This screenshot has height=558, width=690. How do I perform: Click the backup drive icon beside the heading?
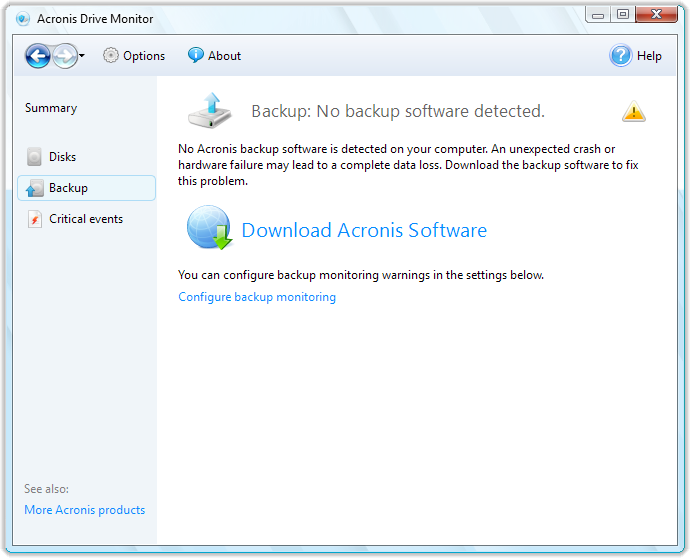210,110
